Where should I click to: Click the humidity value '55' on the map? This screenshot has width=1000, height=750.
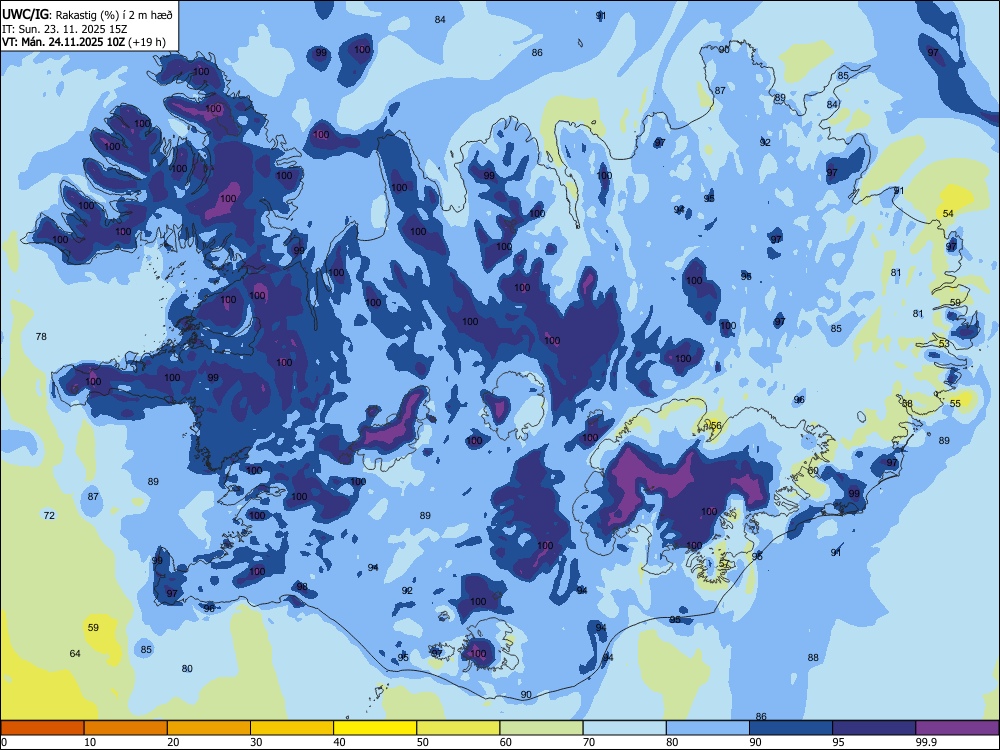click(955, 403)
